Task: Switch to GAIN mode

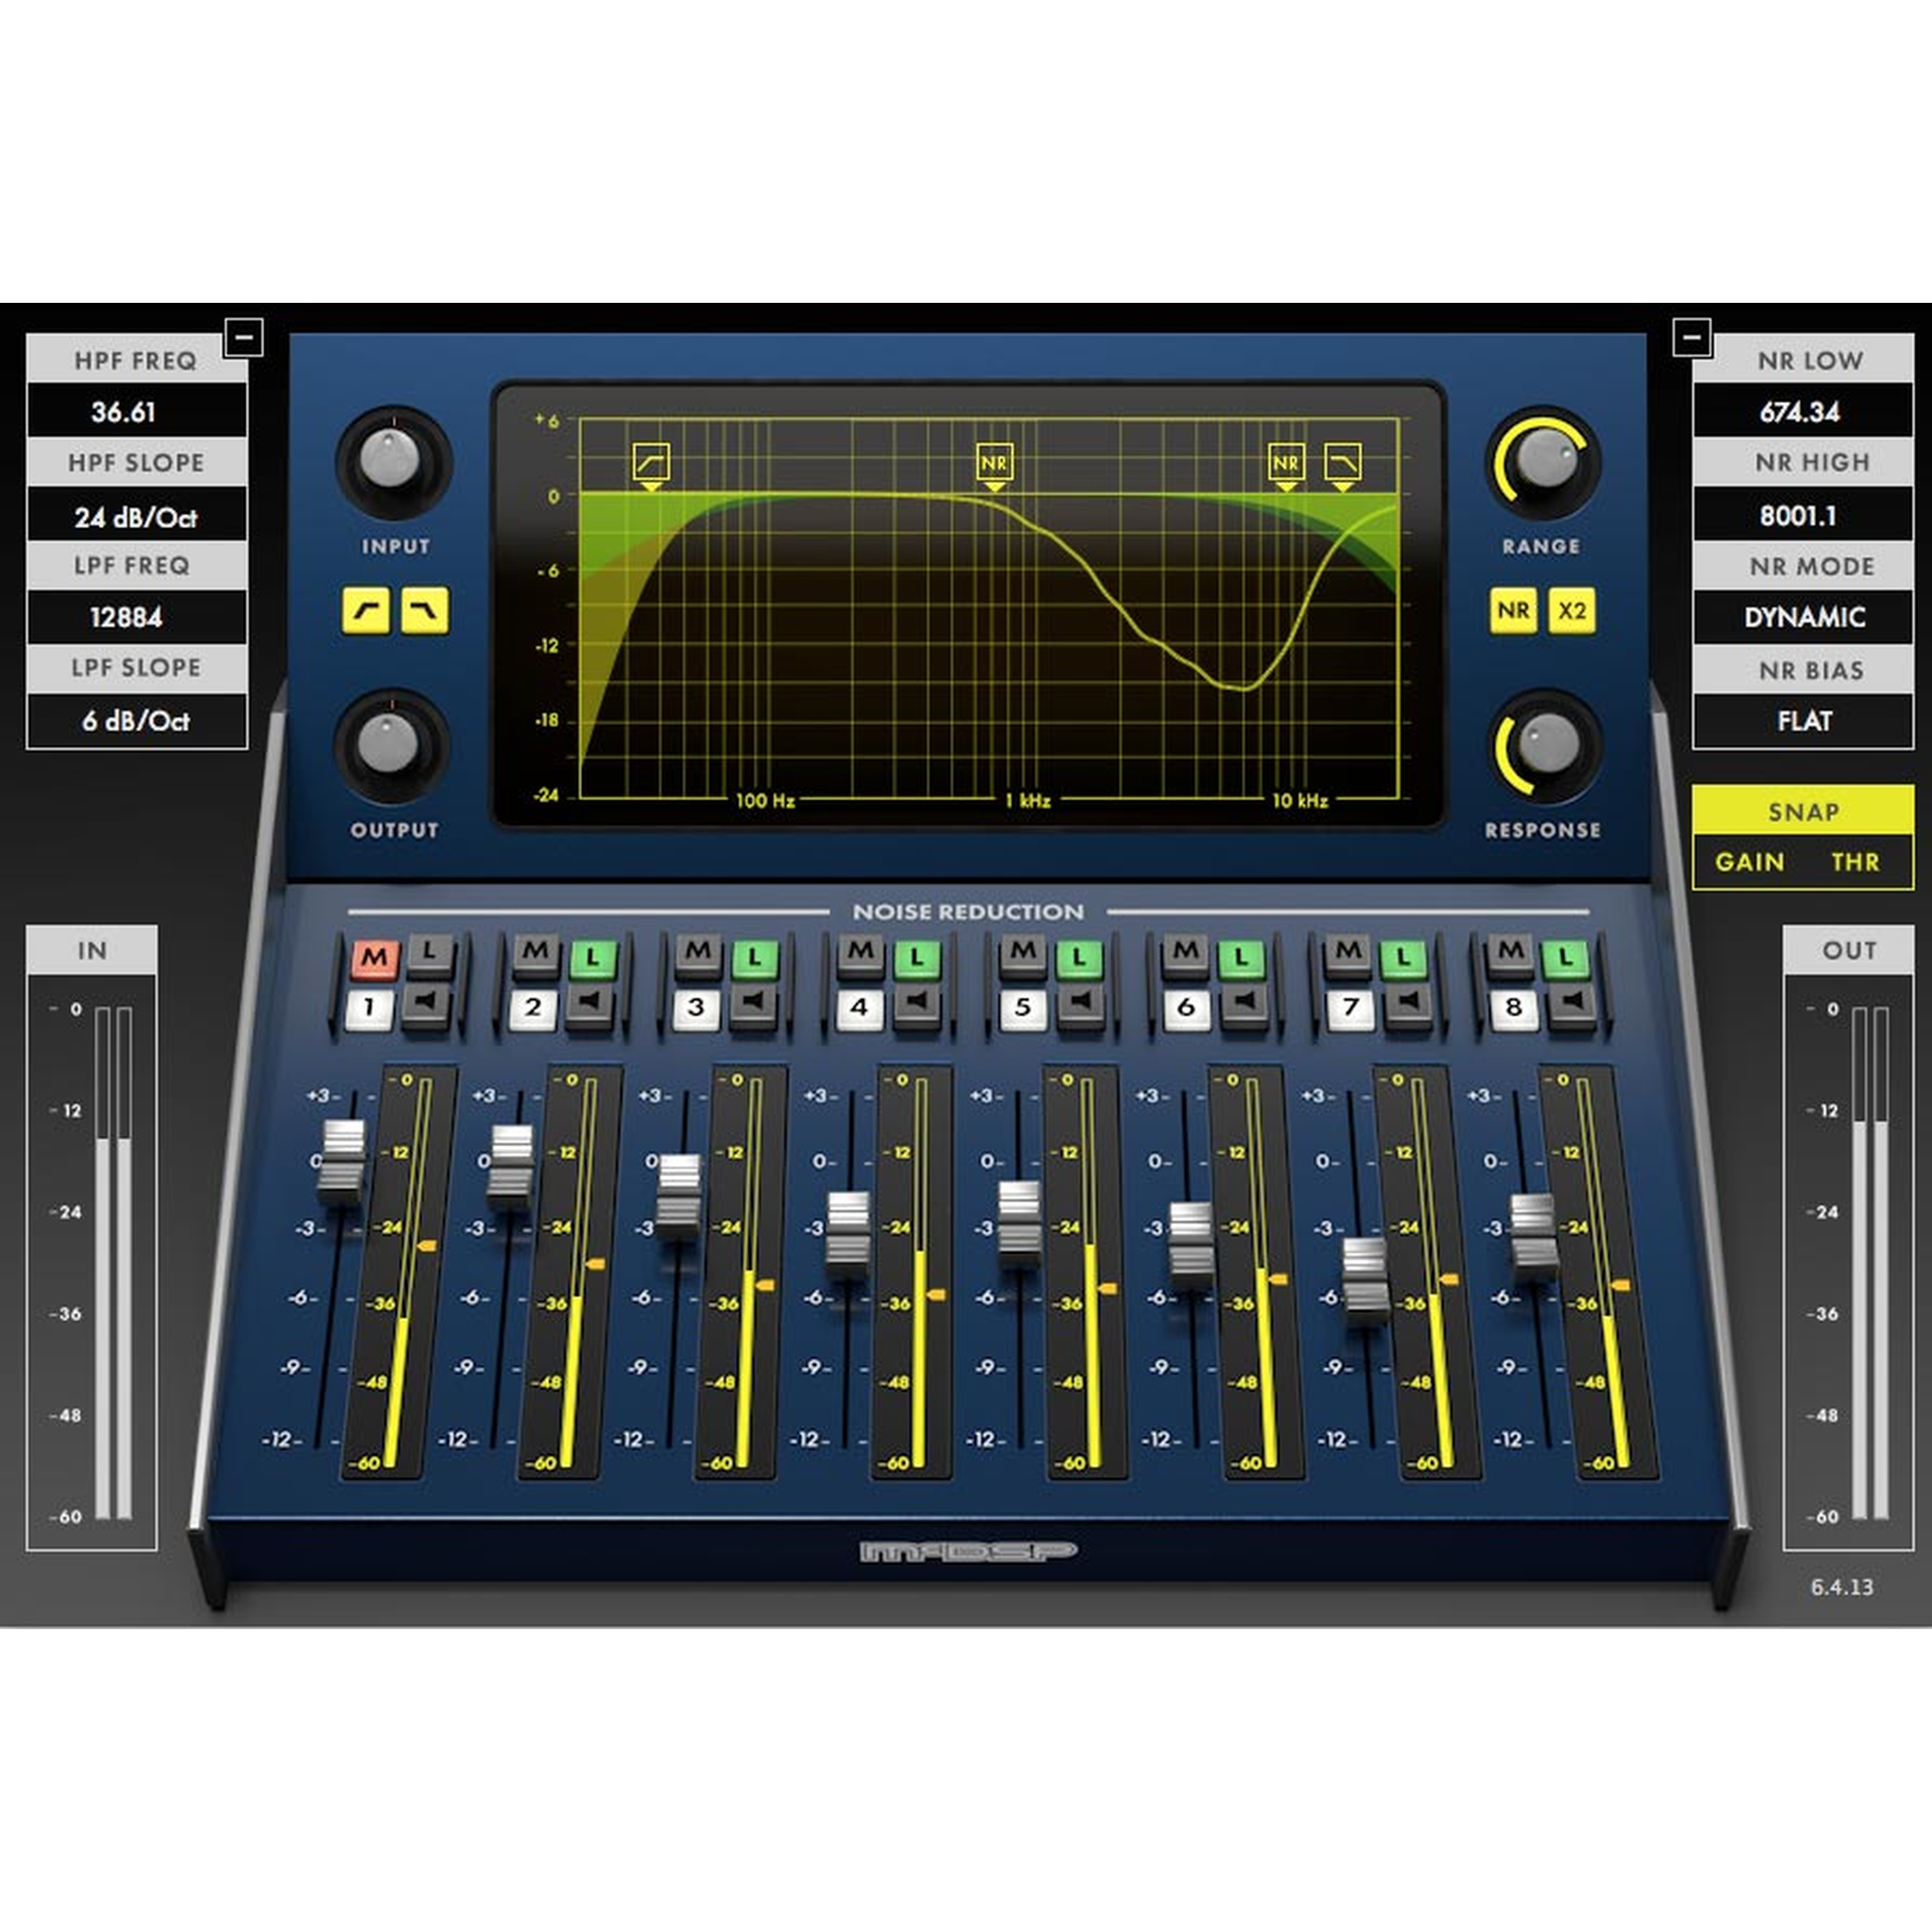Action: pyautogui.click(x=1750, y=862)
